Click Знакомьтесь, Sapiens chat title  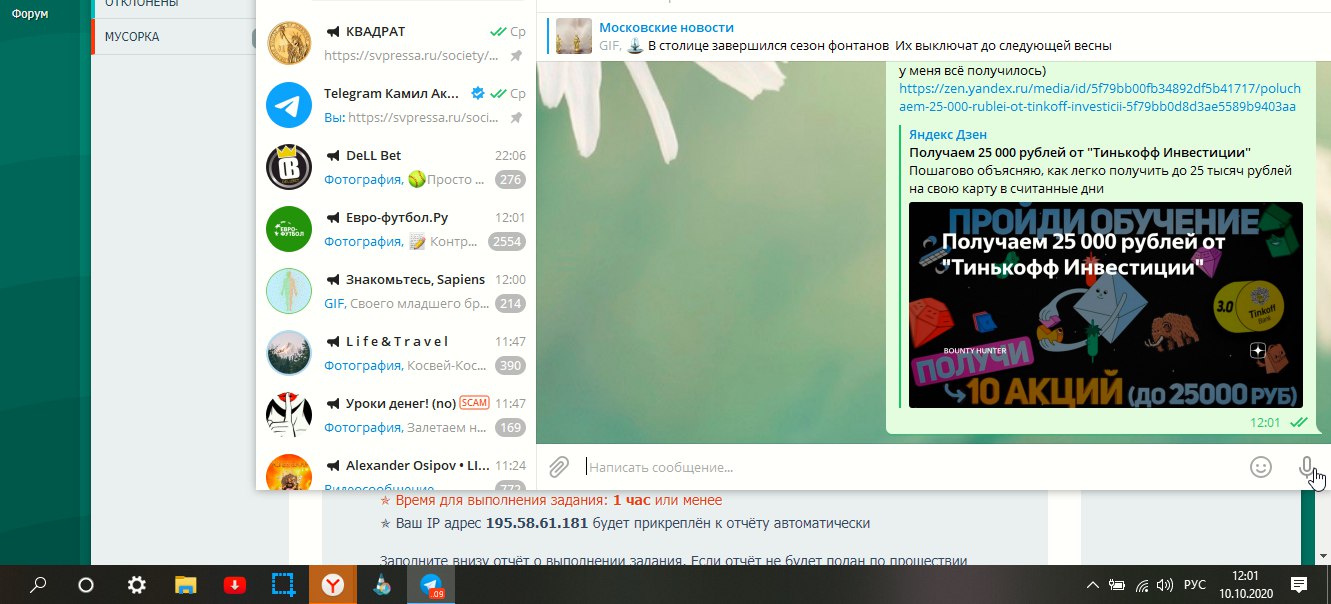pos(415,280)
